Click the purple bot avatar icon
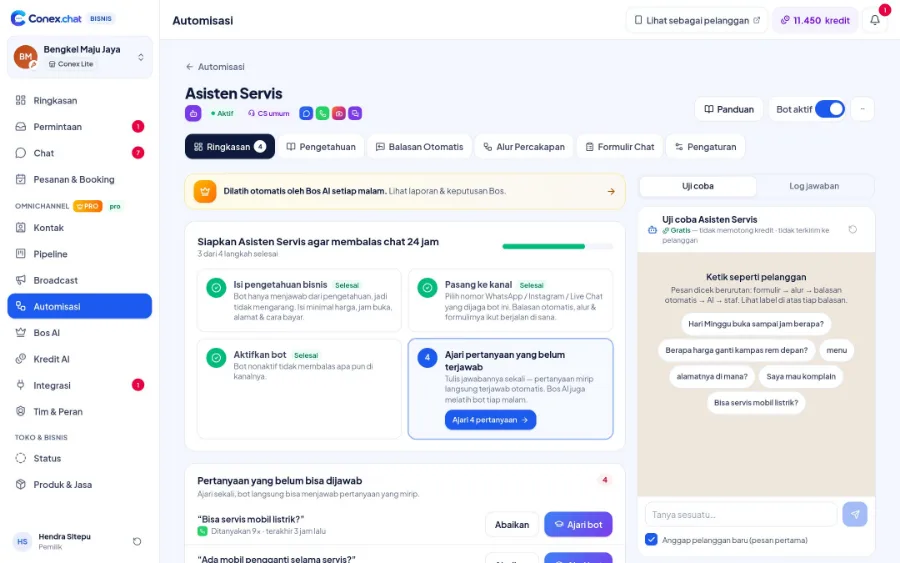Screen dimensions: 900x563 (x=193, y=113)
